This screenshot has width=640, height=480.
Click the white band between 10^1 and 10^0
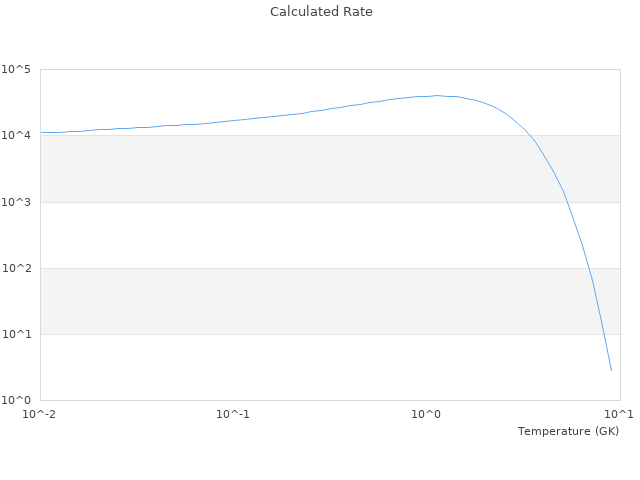[250, 367]
